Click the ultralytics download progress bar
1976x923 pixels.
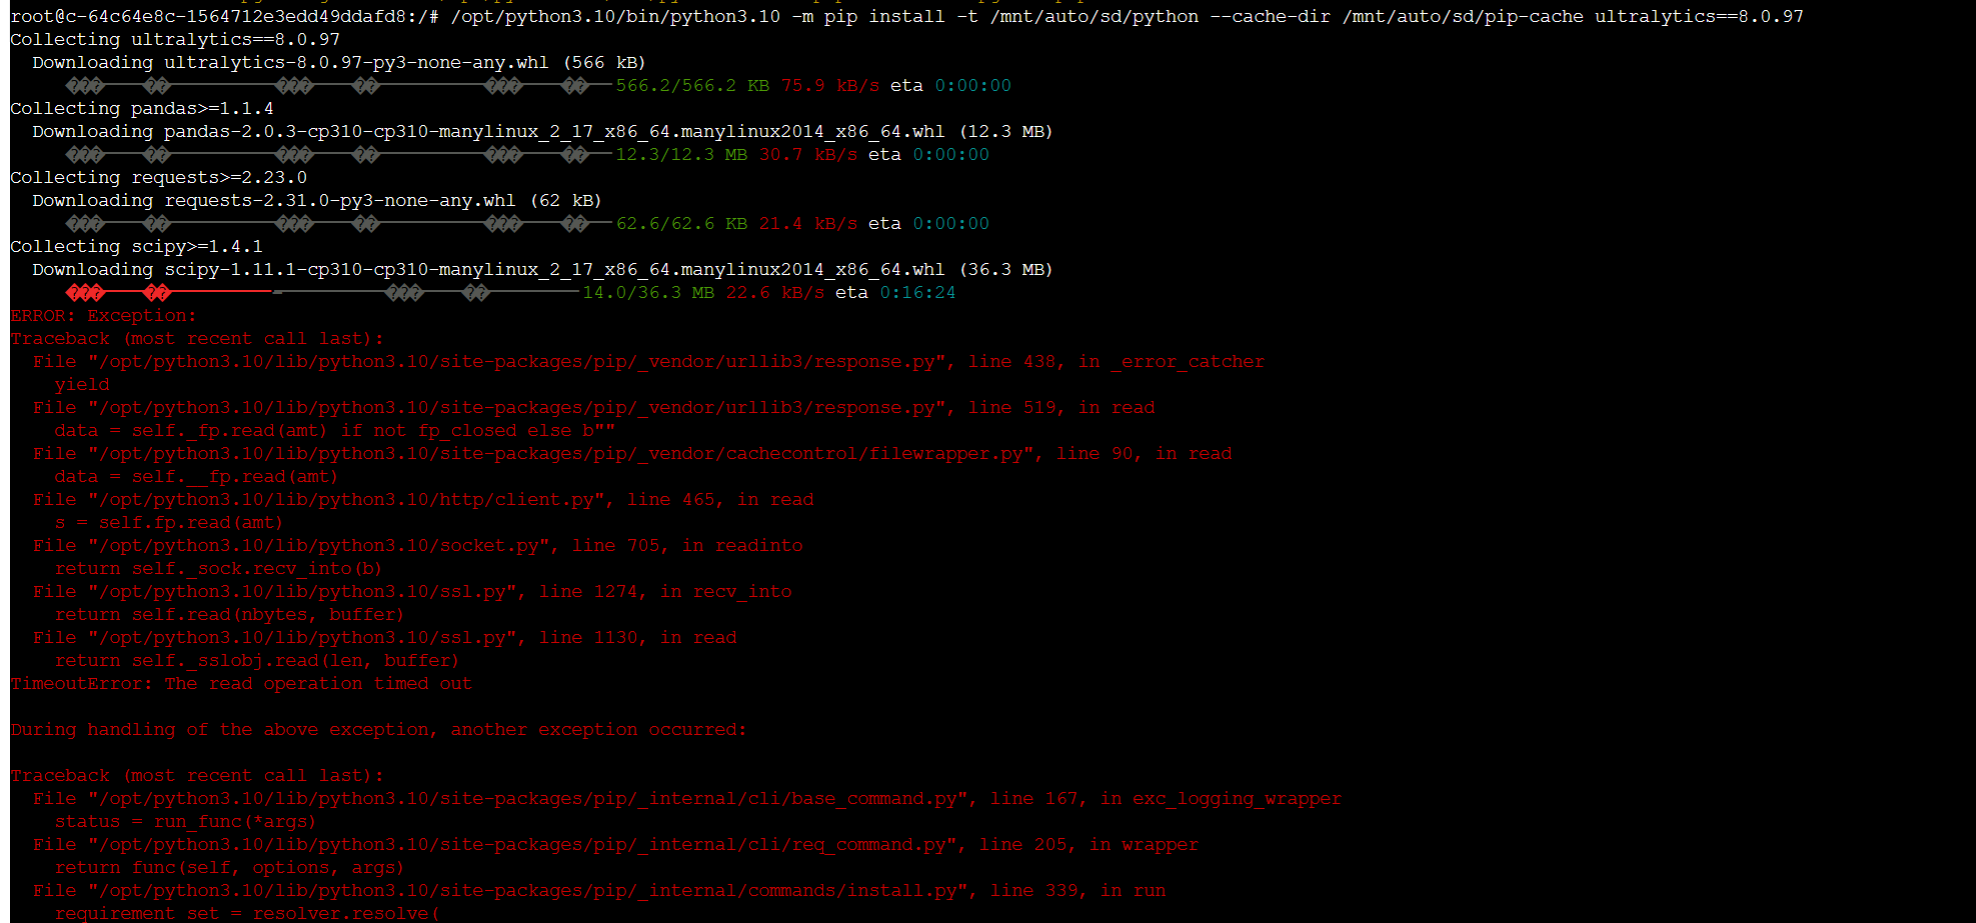coord(338,86)
